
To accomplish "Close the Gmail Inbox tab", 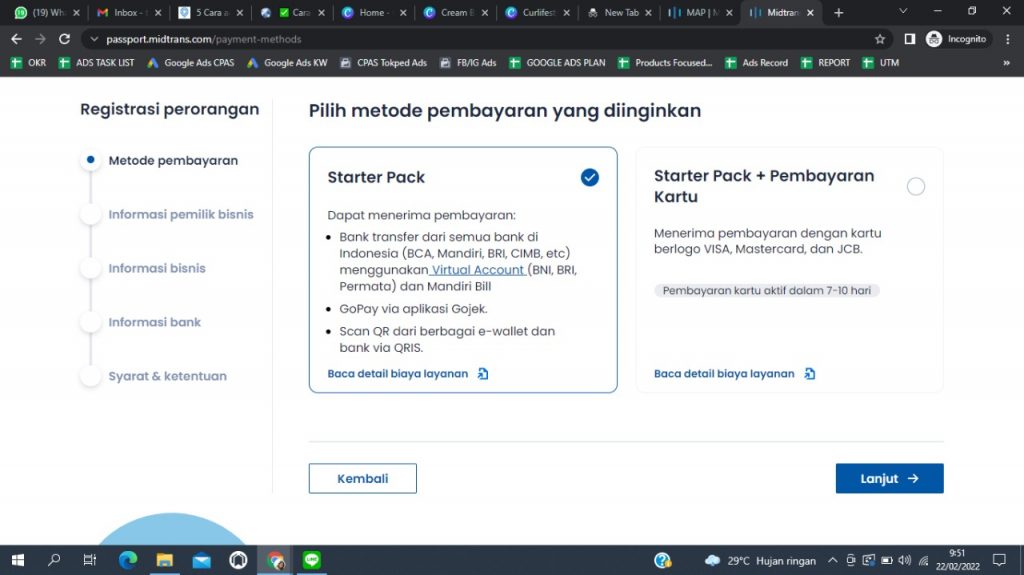I will pyautogui.click(x=158, y=12).
